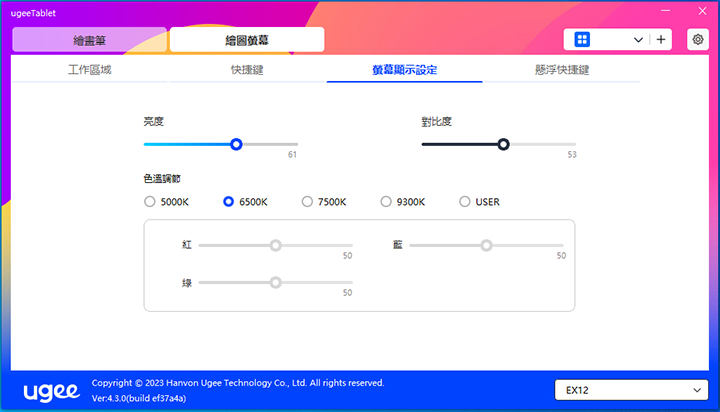720x412 pixels.
Task: Choose the USER color temperature option
Action: (x=465, y=201)
